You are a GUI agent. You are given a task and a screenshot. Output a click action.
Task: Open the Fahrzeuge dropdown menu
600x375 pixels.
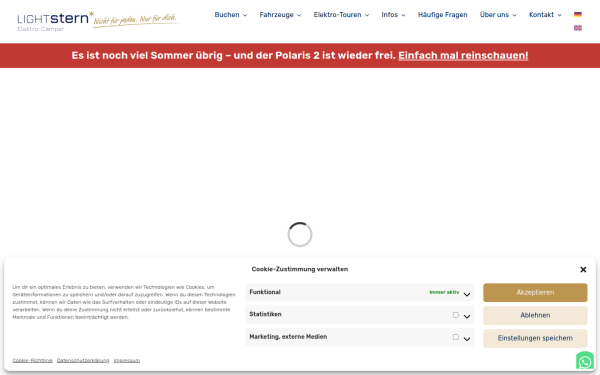(280, 15)
